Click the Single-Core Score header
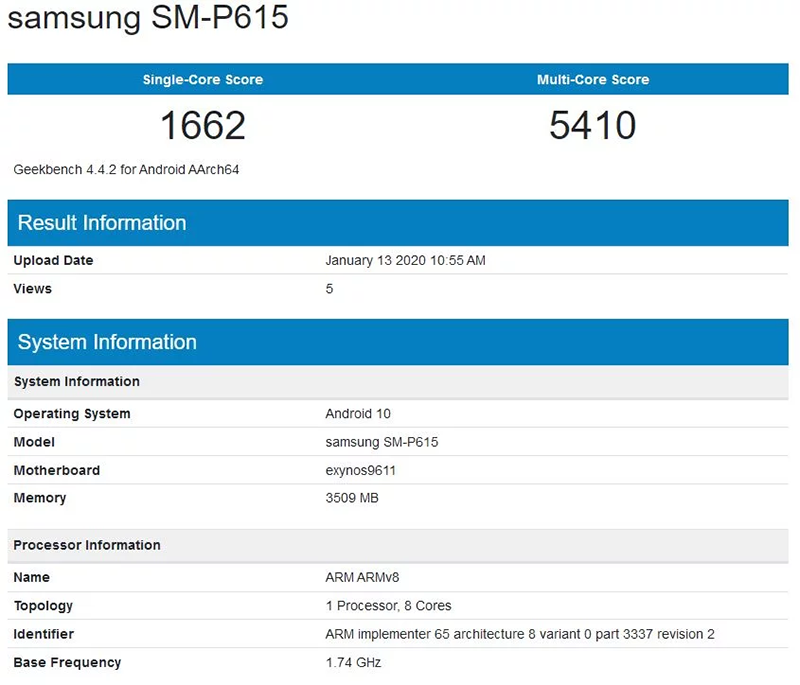The image size is (800, 685). point(203,80)
